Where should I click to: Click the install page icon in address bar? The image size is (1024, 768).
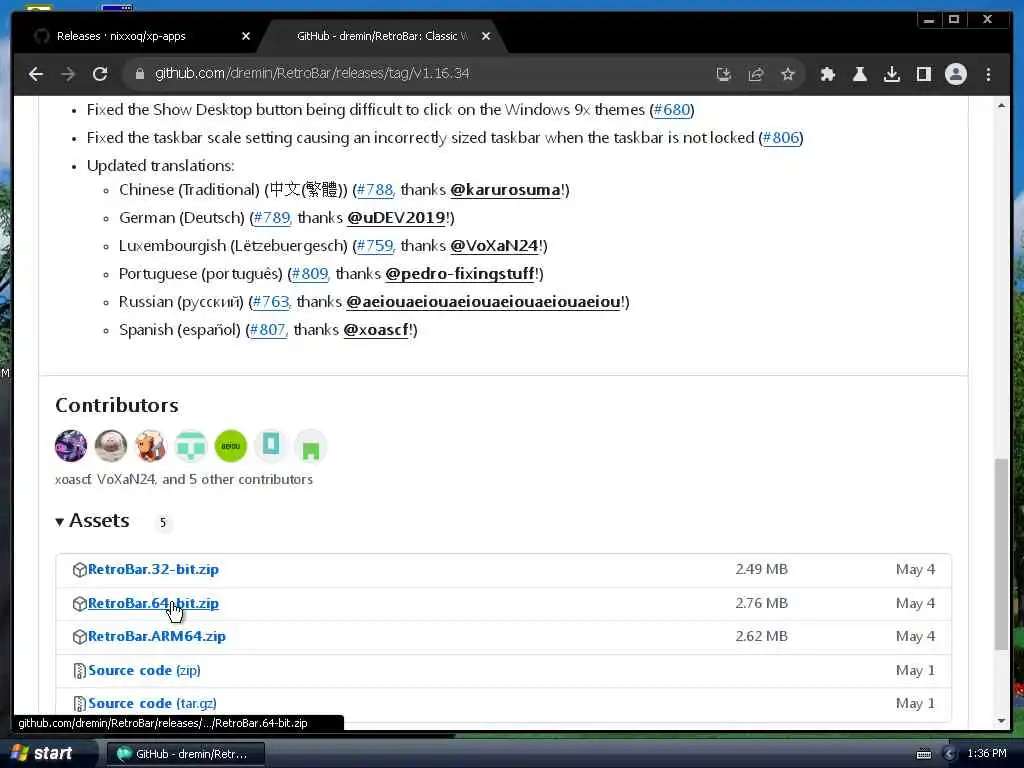pyautogui.click(x=724, y=74)
